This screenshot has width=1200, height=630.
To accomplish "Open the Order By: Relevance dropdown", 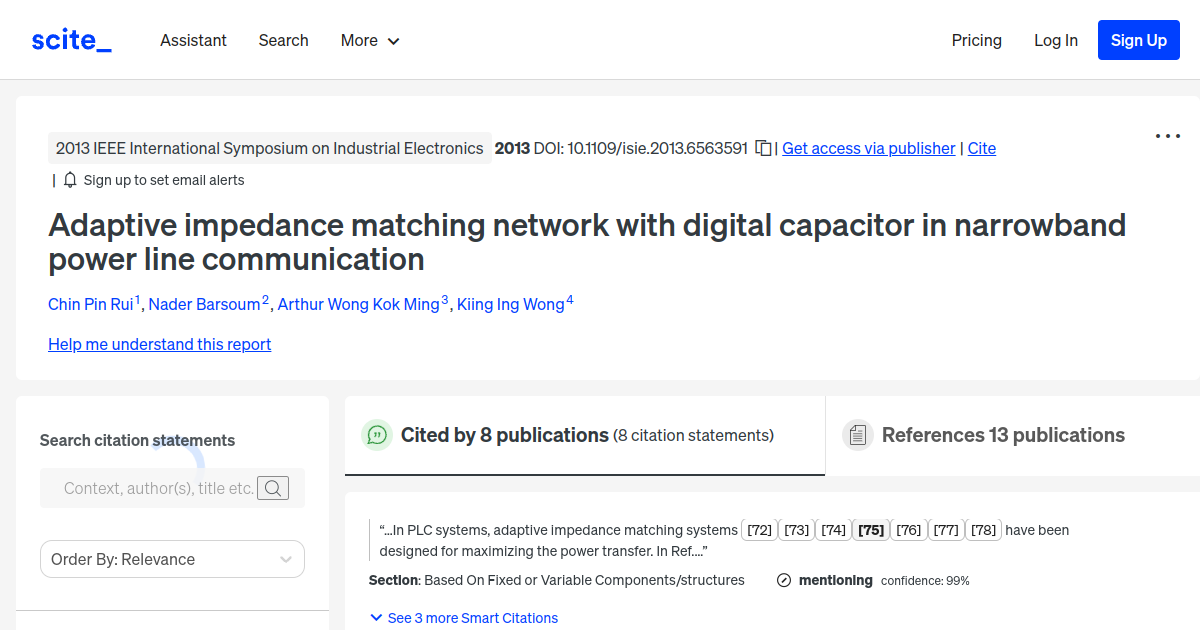I will [x=172, y=559].
